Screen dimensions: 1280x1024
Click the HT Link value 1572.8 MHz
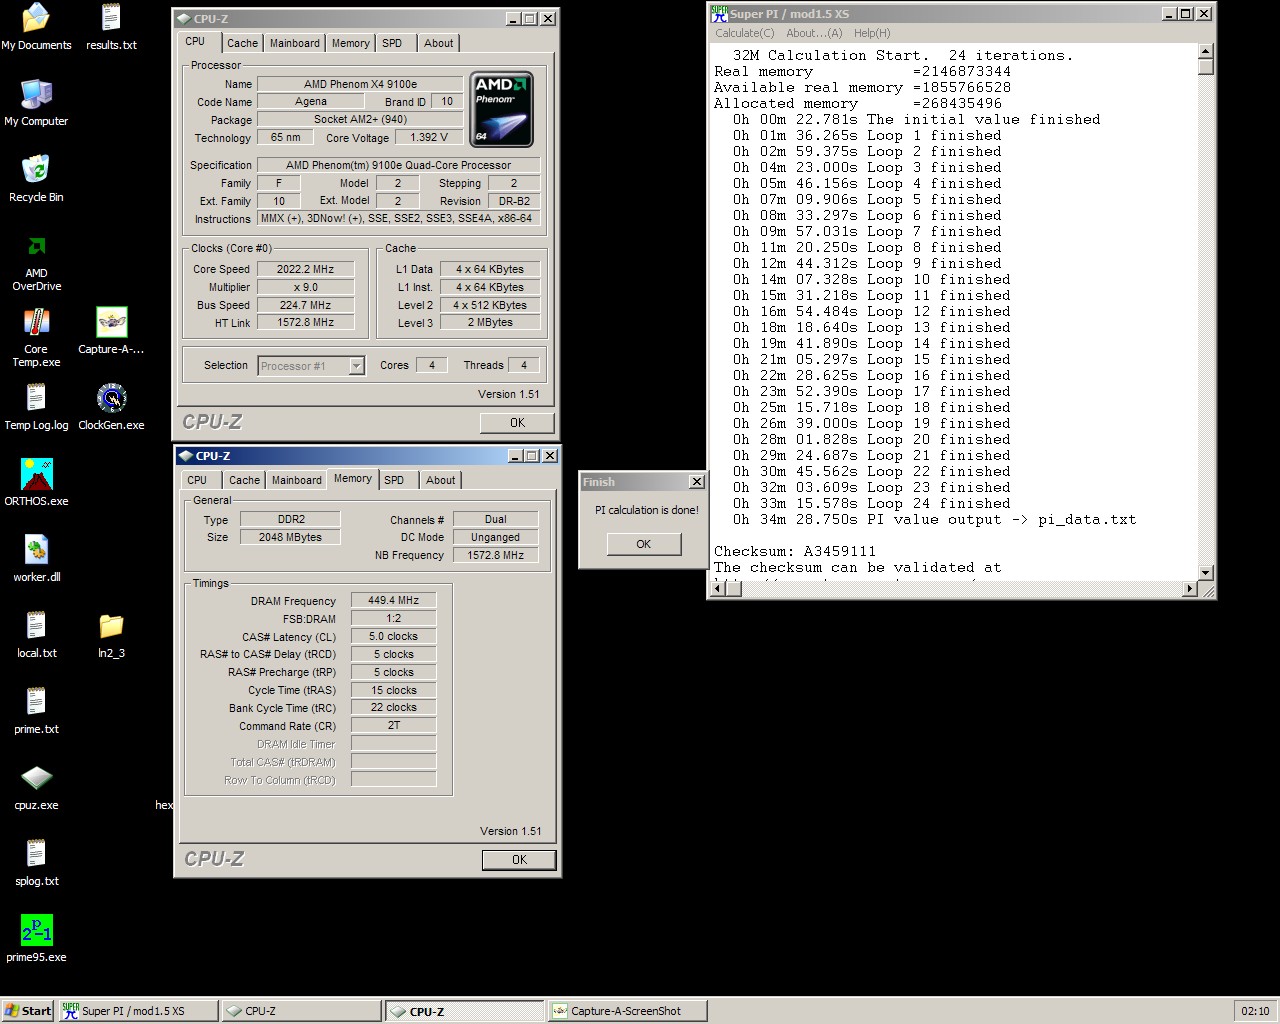(306, 323)
